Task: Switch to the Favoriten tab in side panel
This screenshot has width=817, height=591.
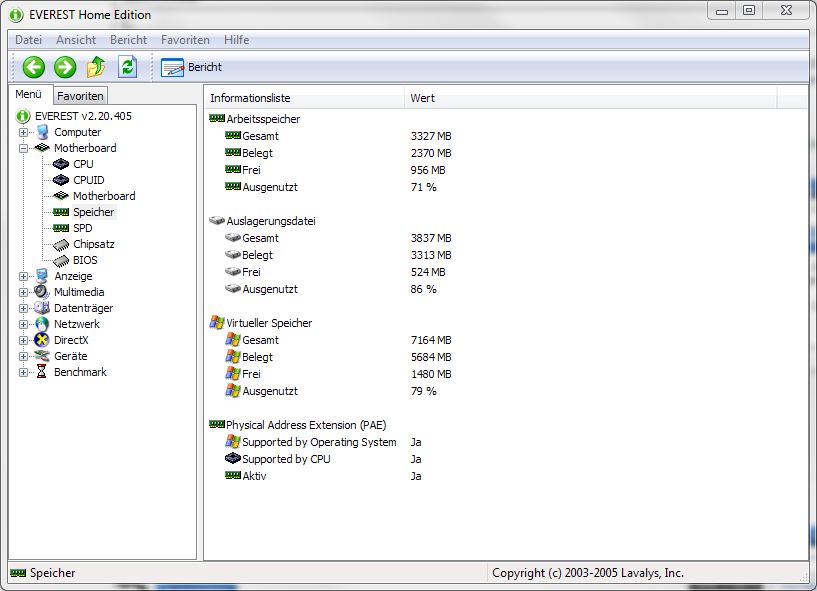Action: tap(80, 96)
